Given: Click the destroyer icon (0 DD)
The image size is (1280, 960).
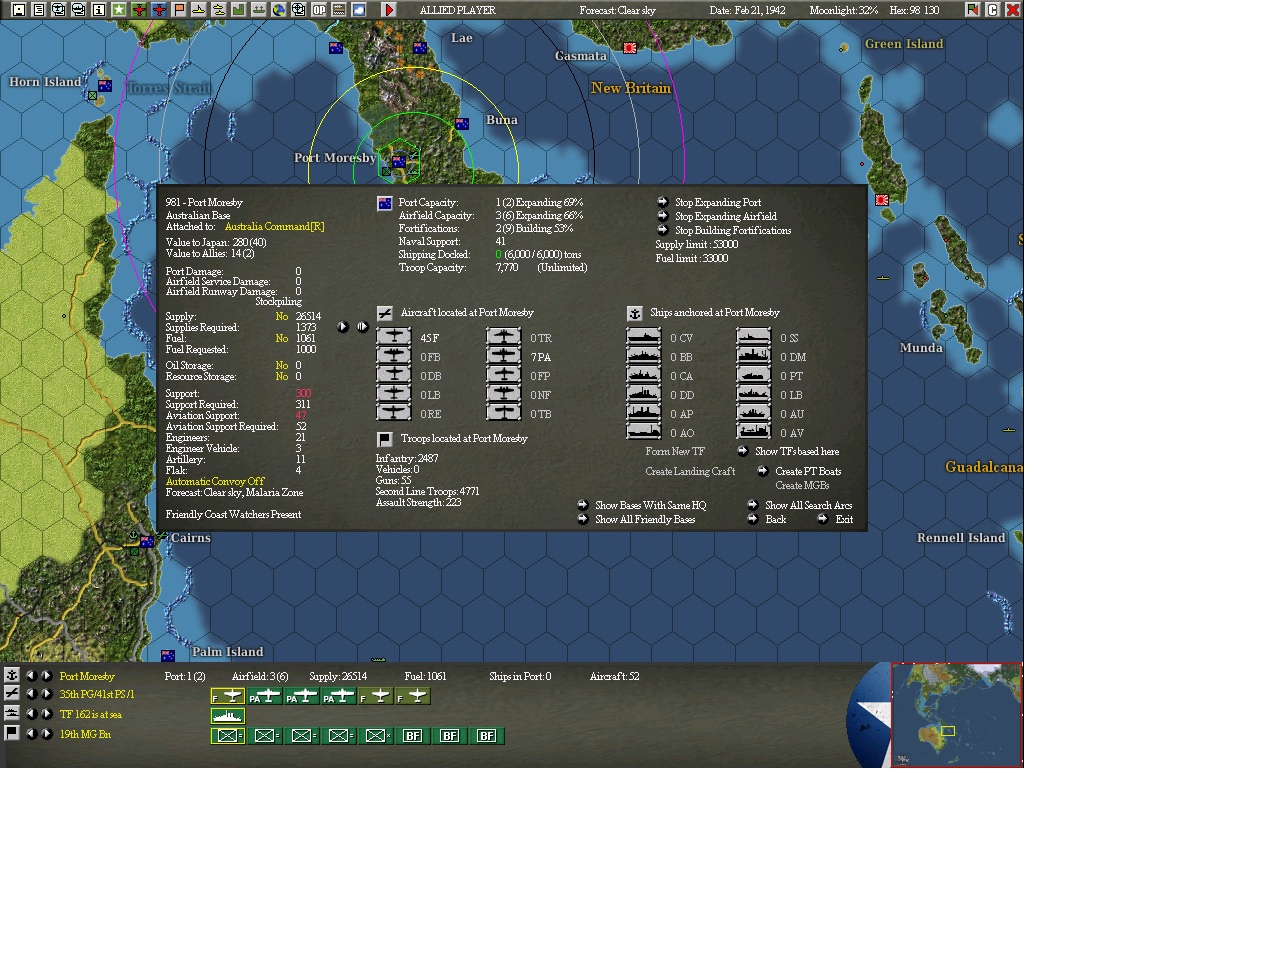Looking at the screenshot, I should click(x=643, y=394).
